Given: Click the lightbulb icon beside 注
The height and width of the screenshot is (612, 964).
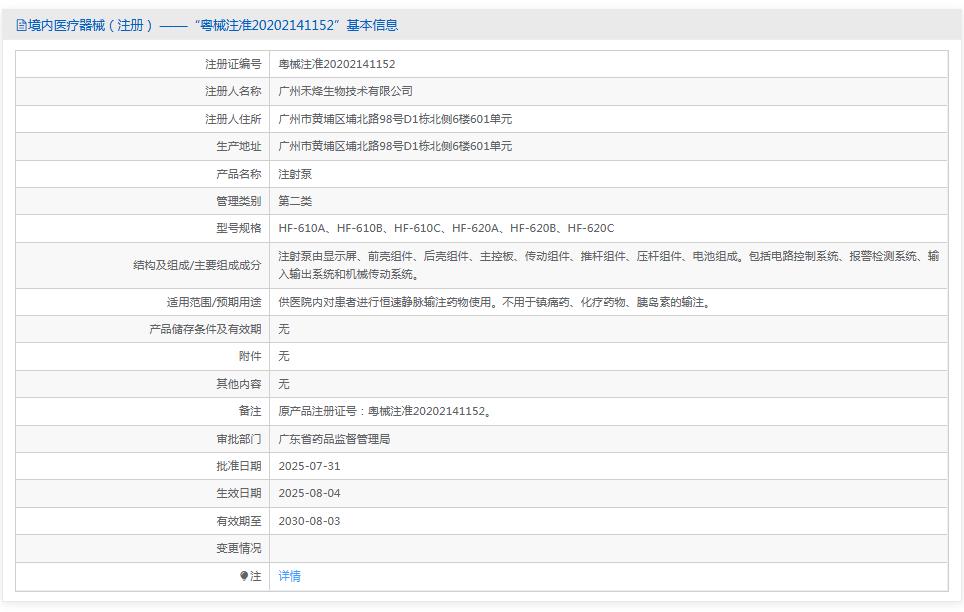Looking at the screenshot, I should click(x=244, y=576).
